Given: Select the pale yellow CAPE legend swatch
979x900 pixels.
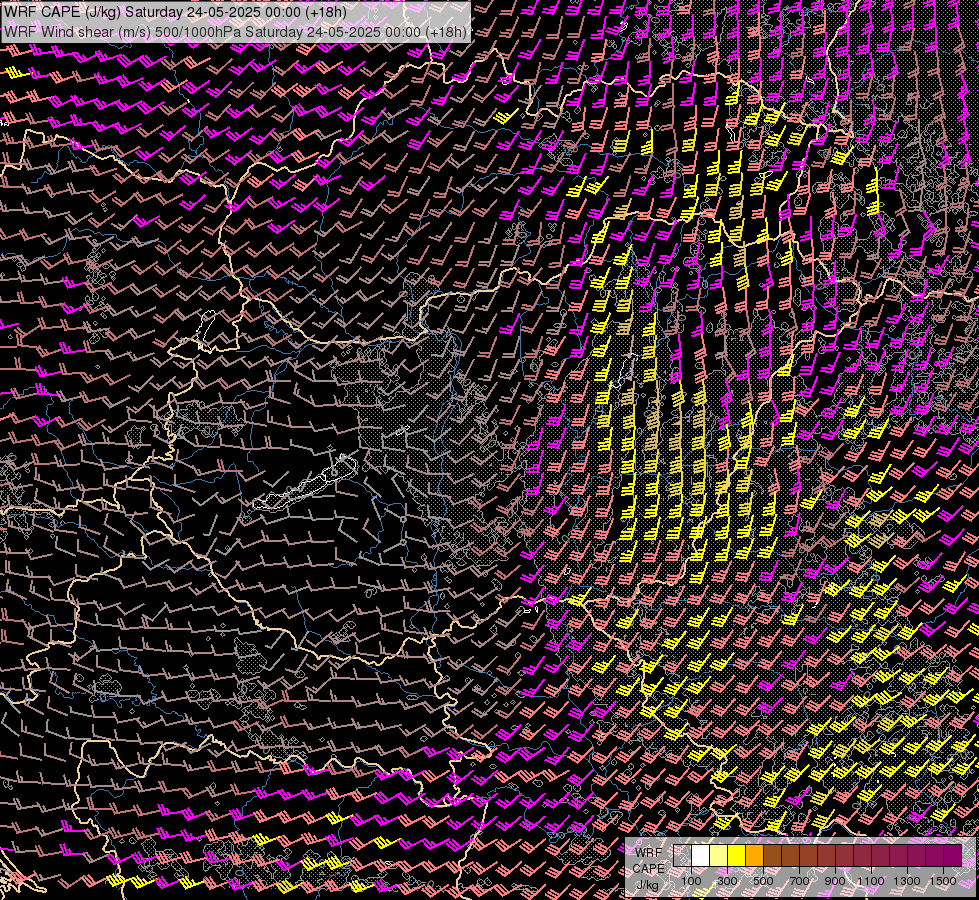Looking at the screenshot, I should (719, 855).
